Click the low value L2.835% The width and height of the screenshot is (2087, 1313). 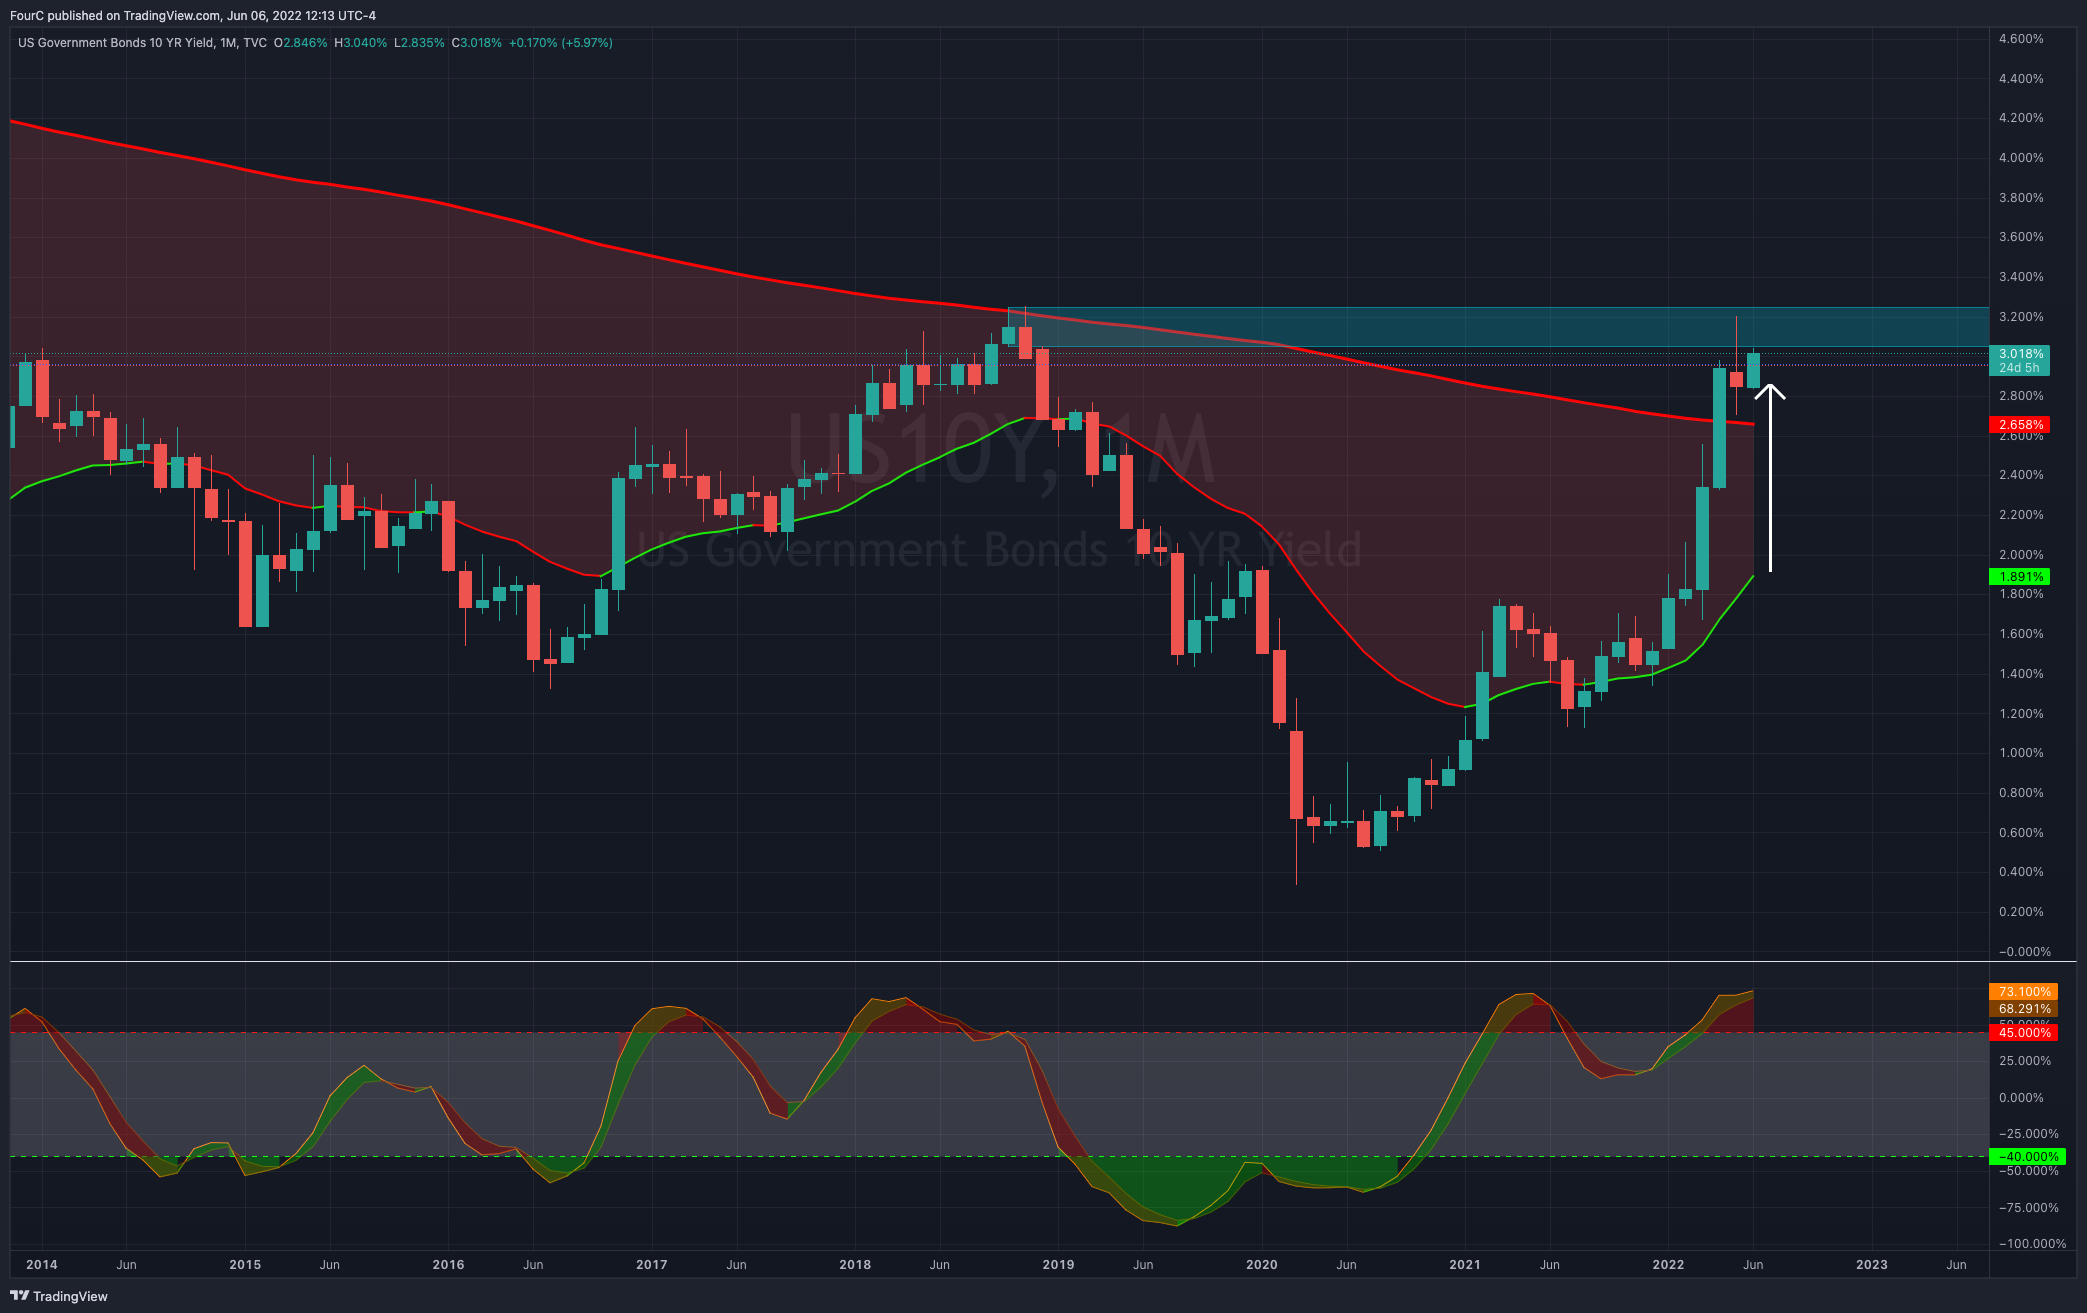click(x=419, y=43)
